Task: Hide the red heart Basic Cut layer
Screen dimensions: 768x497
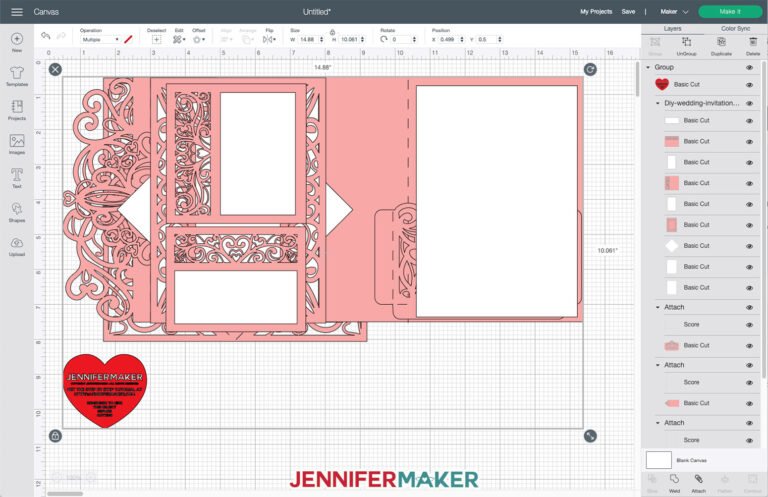Action: (x=749, y=85)
